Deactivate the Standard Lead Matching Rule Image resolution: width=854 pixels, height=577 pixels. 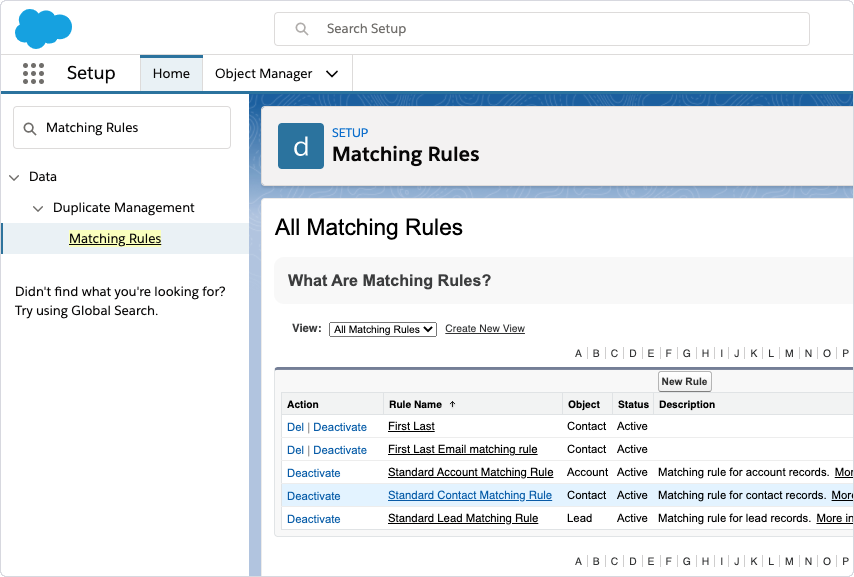point(313,518)
